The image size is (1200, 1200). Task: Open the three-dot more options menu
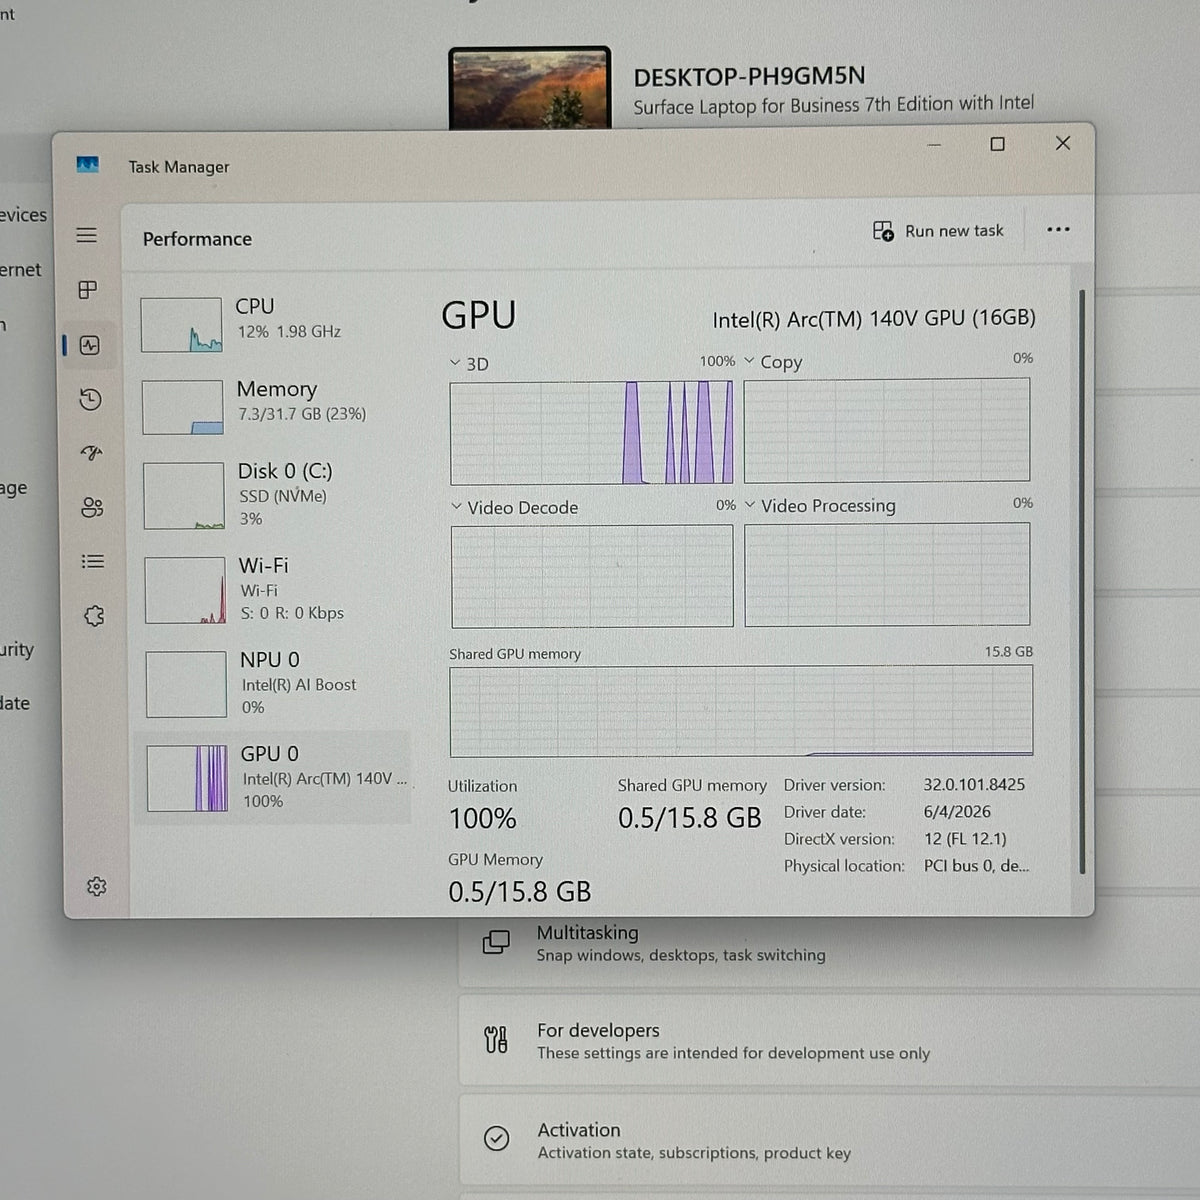(x=1058, y=229)
